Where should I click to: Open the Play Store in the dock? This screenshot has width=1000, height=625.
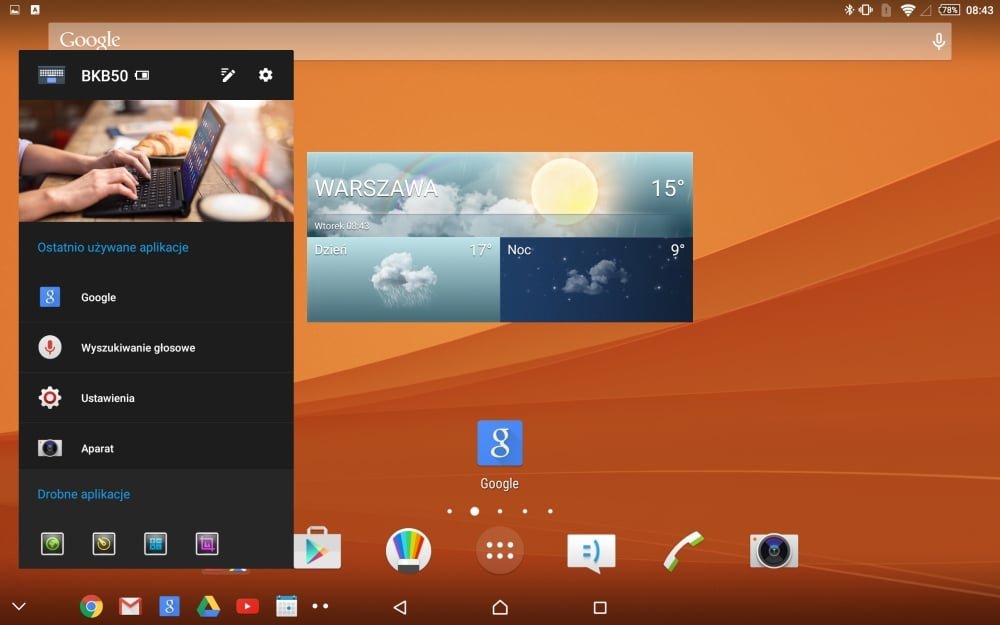tap(317, 548)
